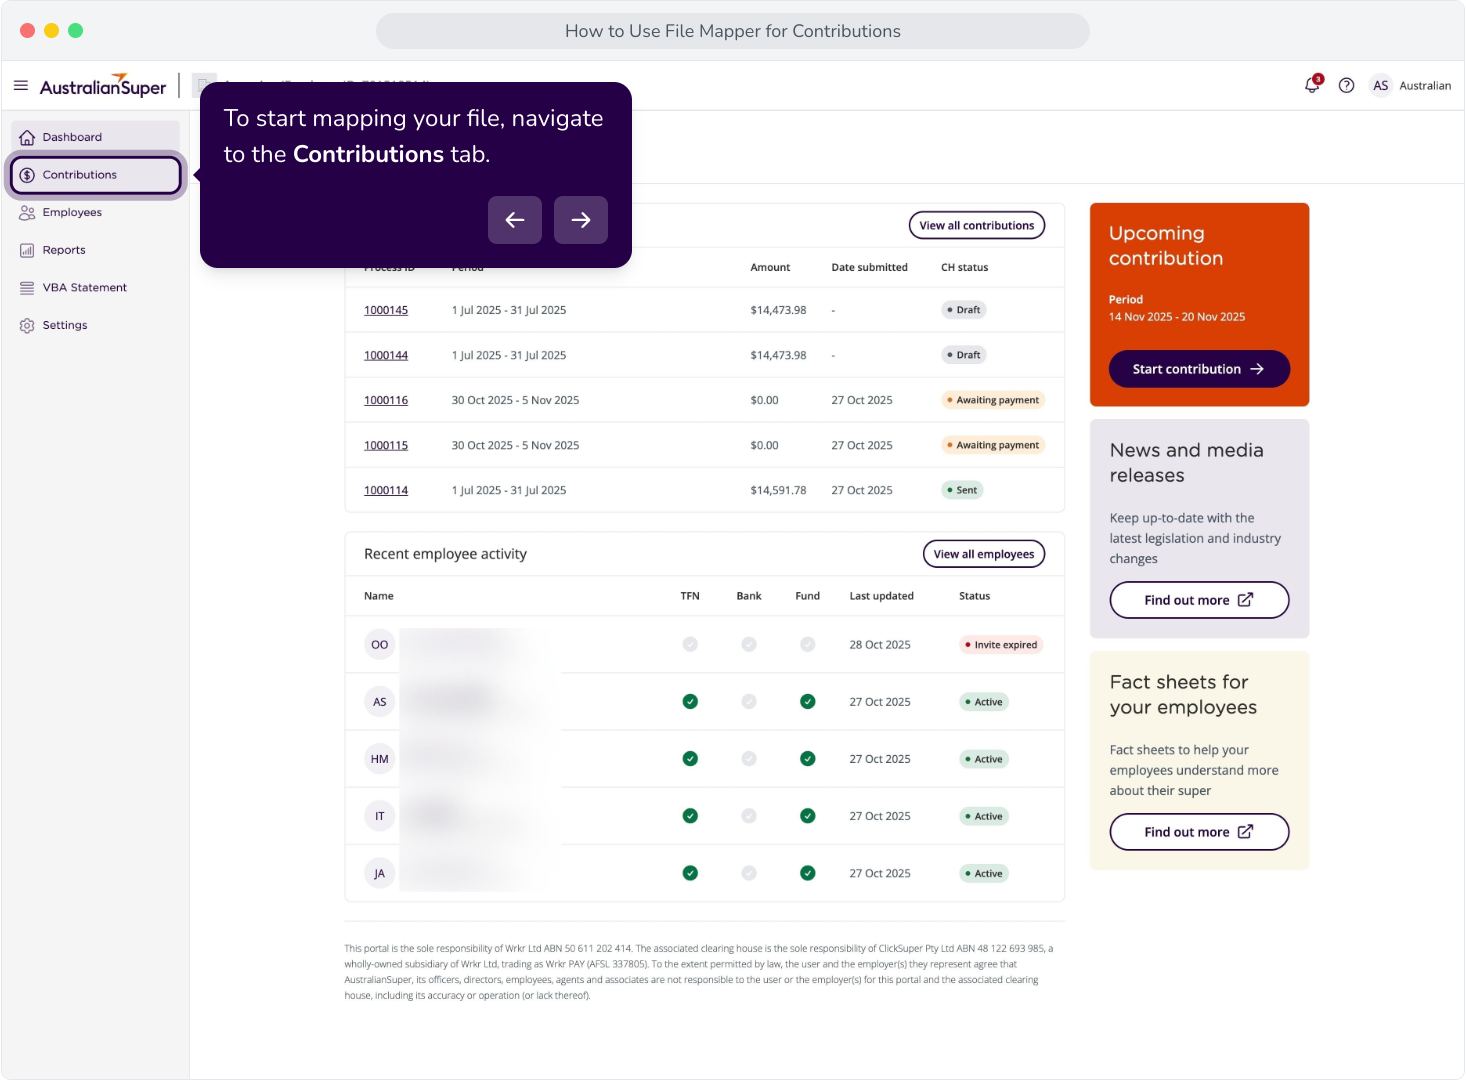Start the upcoming contribution
This screenshot has width=1466, height=1080.
click(x=1199, y=369)
